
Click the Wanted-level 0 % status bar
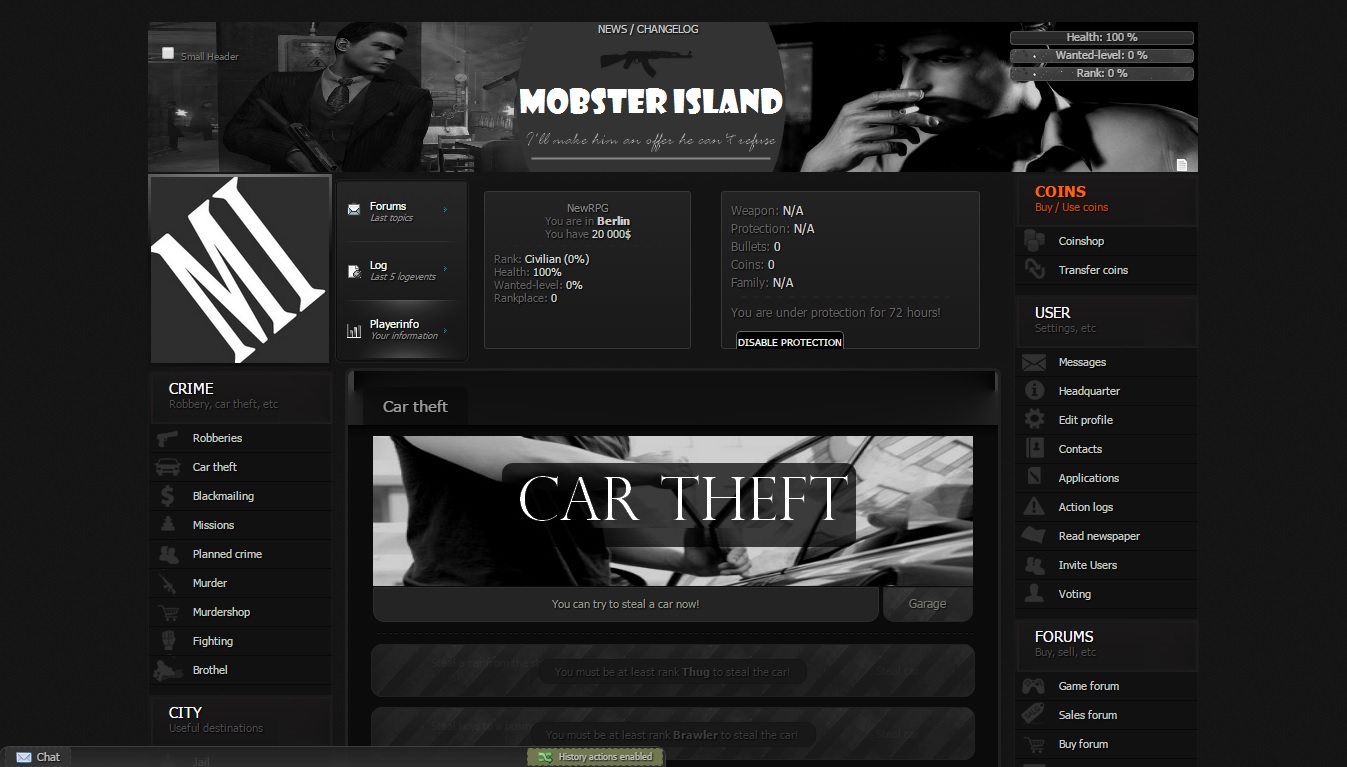1102,56
